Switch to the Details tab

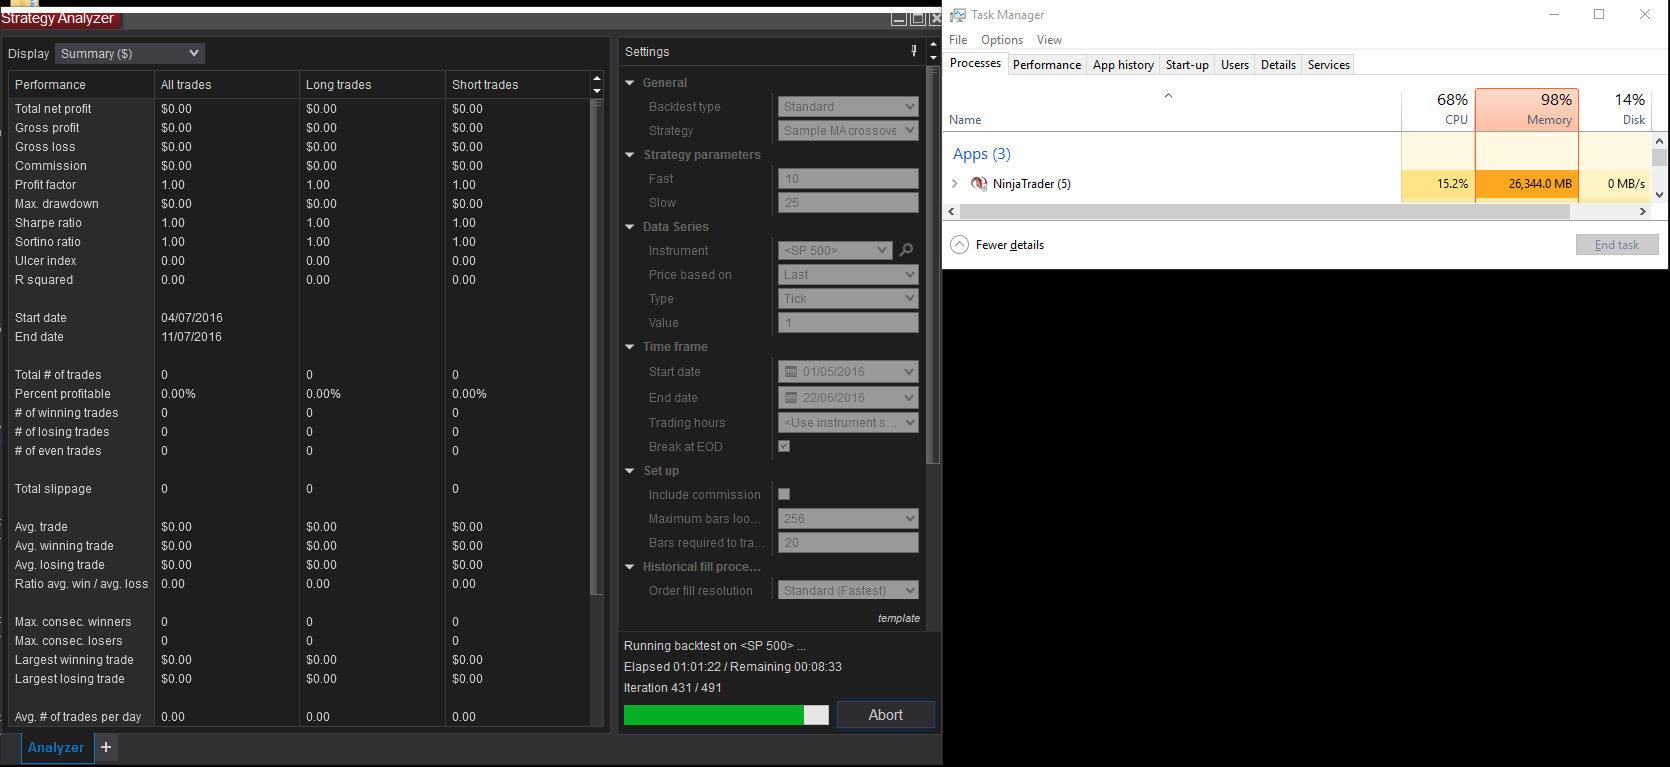tap(1278, 65)
